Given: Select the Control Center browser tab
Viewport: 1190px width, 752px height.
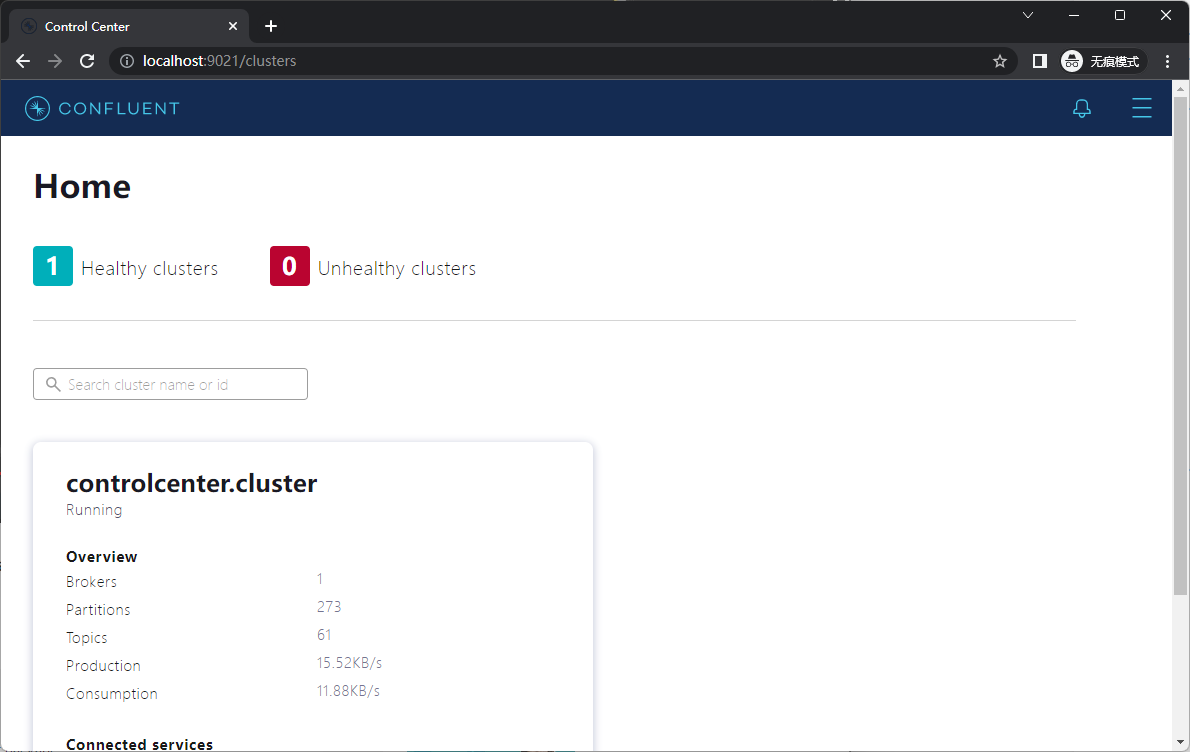Looking at the screenshot, I should coord(120,26).
